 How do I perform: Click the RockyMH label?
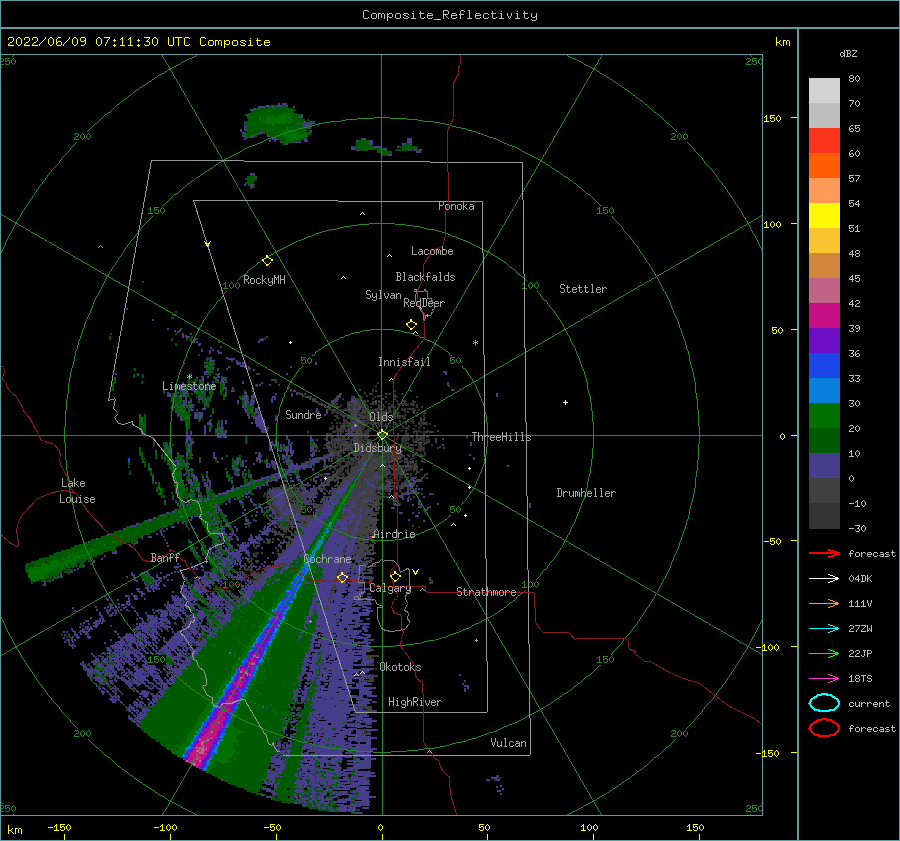click(264, 280)
